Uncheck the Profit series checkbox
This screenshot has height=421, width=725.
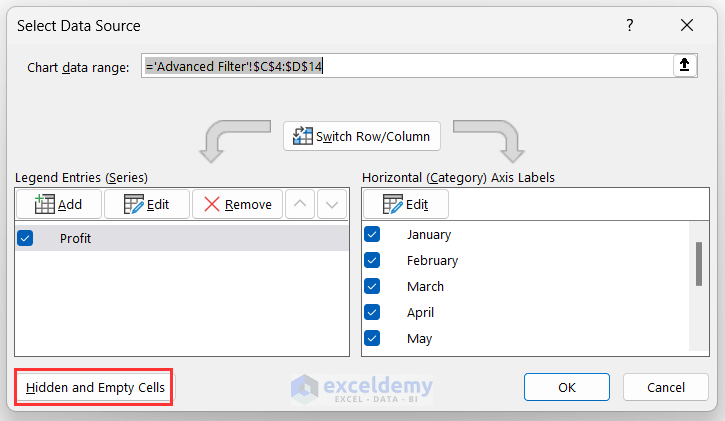tap(26, 238)
